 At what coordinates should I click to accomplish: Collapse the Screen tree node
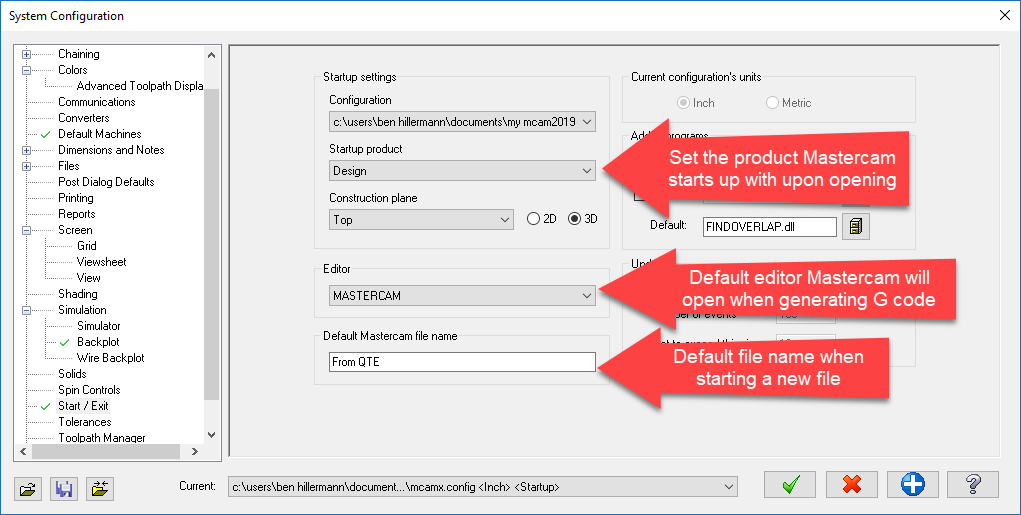27,230
